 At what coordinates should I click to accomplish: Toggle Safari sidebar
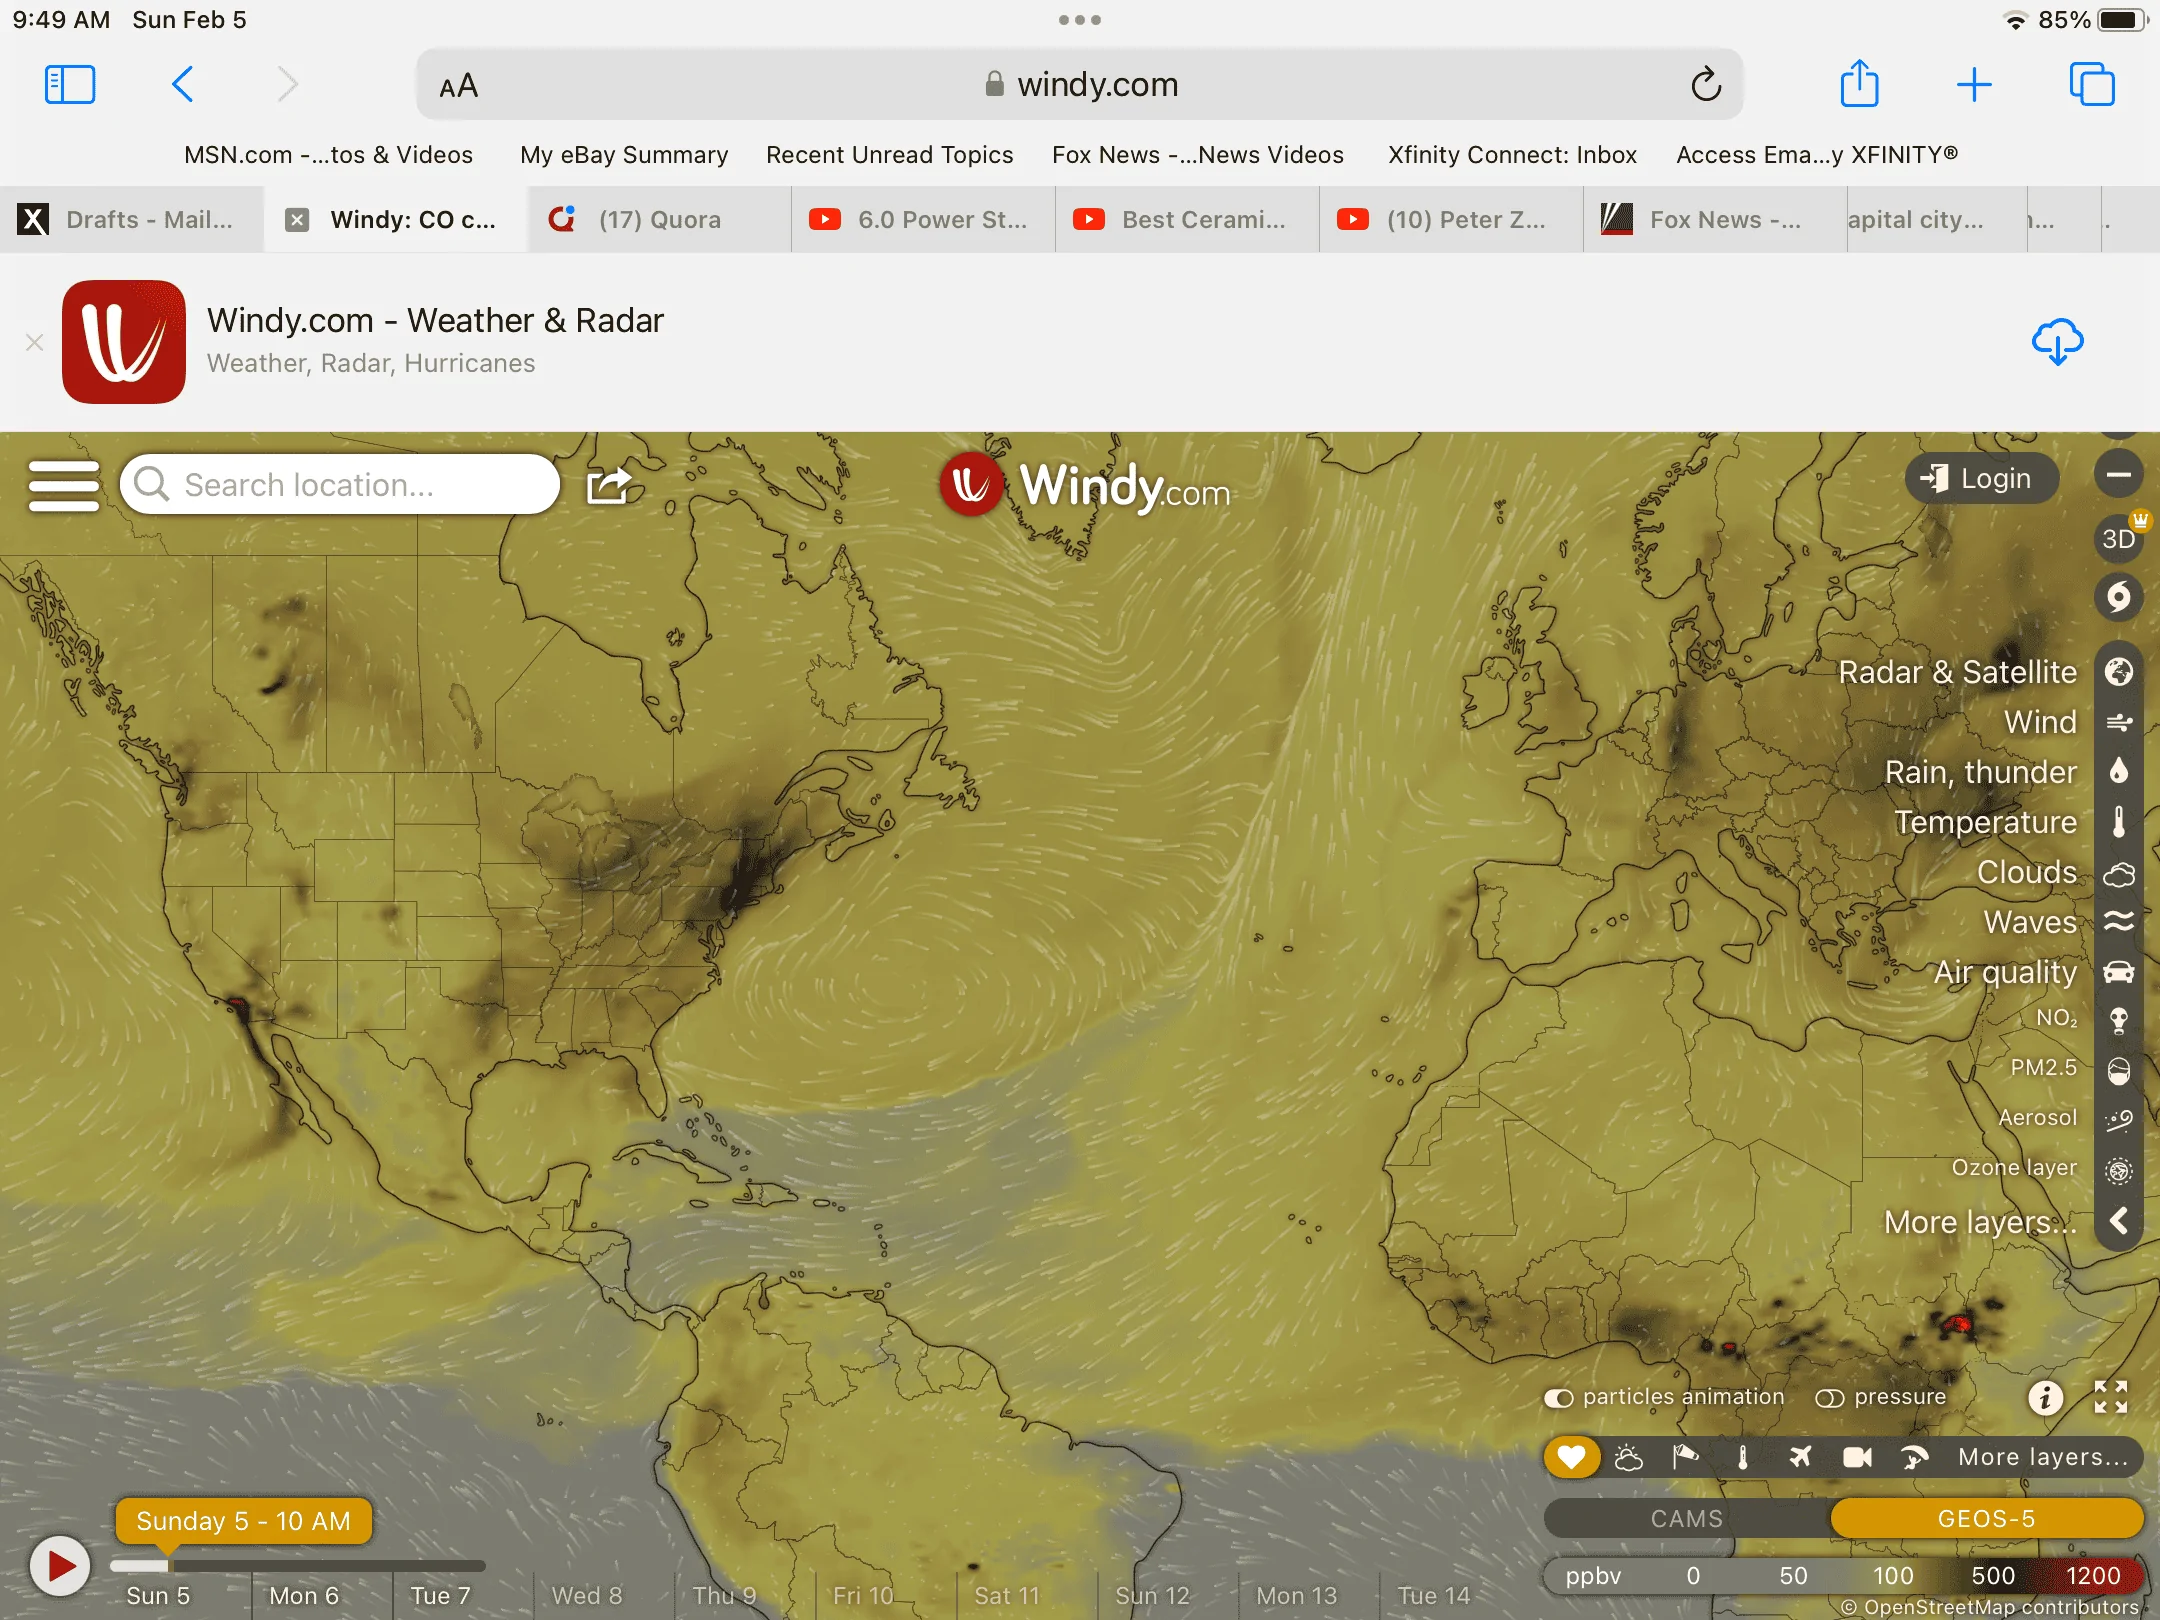pos(70,85)
